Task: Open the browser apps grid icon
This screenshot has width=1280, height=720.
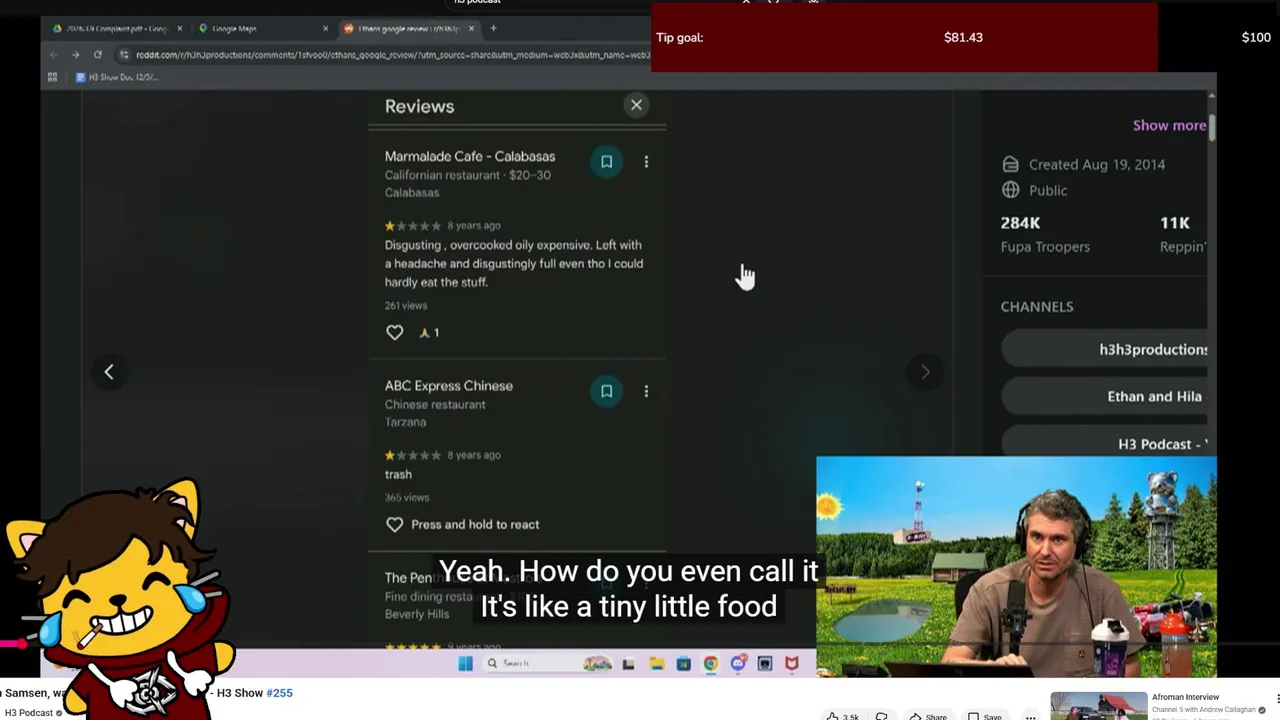Action: 53,77
